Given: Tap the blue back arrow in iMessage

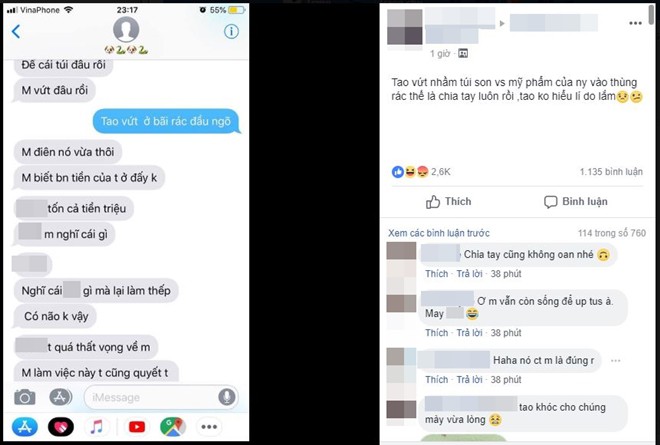Looking at the screenshot, I should click(x=16, y=32).
